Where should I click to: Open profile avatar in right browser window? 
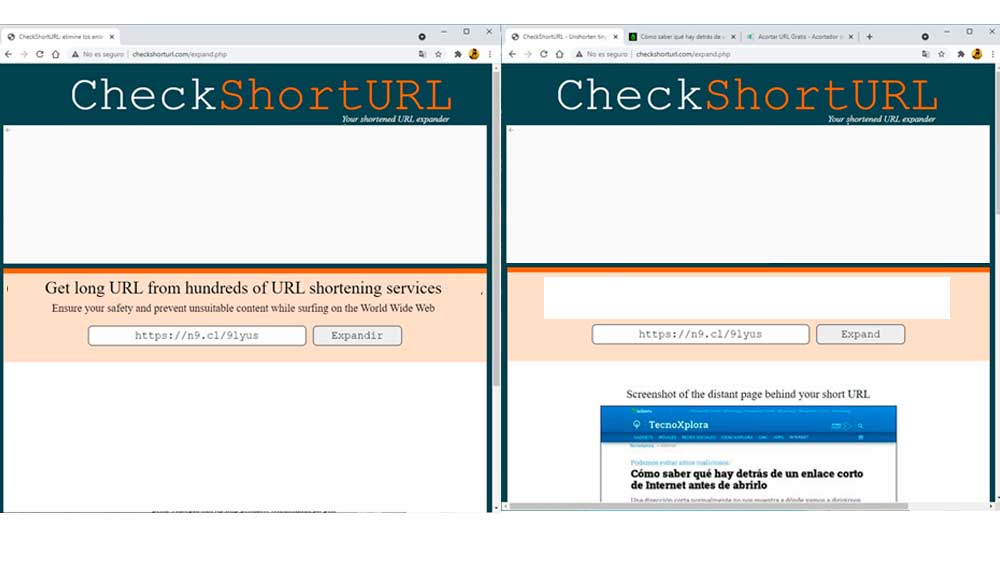click(977, 54)
